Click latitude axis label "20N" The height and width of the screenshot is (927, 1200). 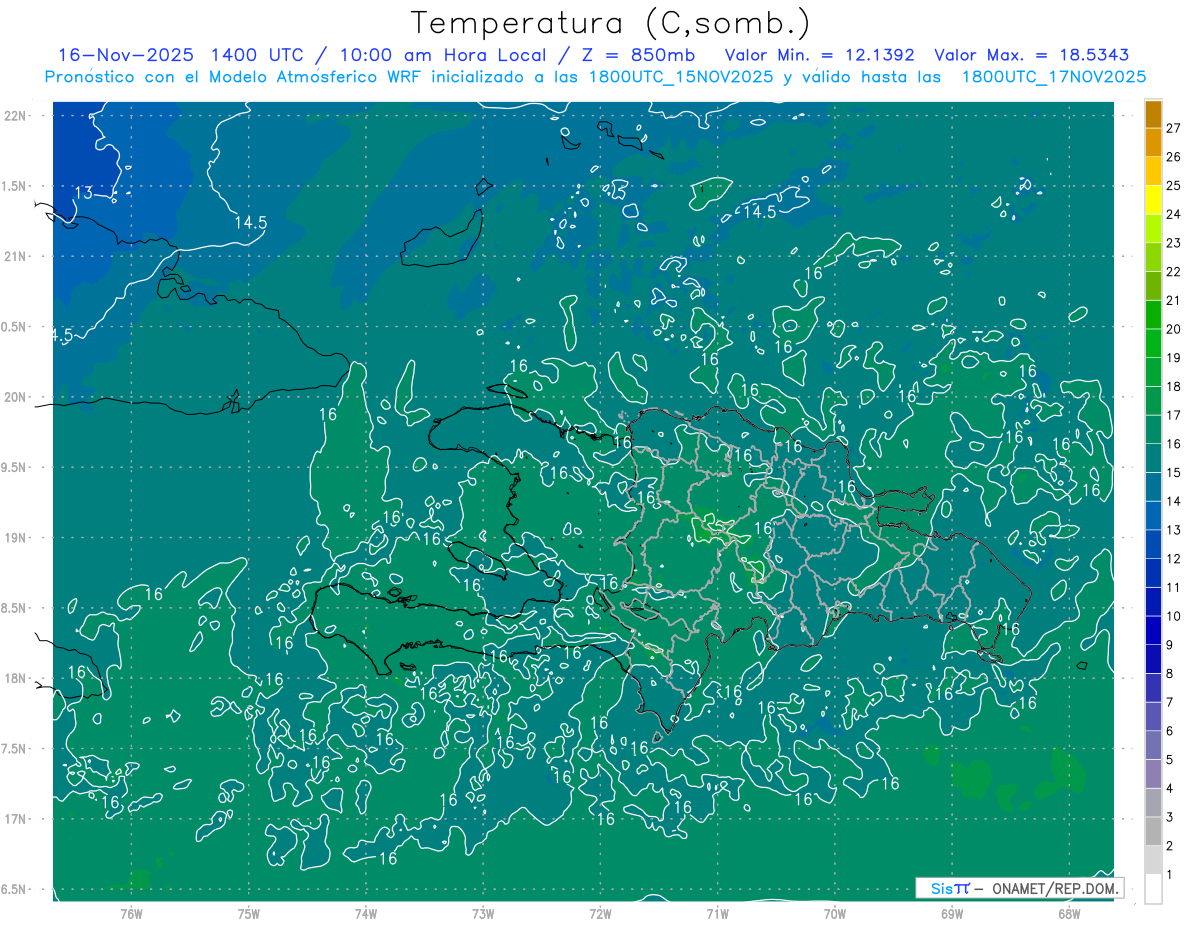coord(16,398)
